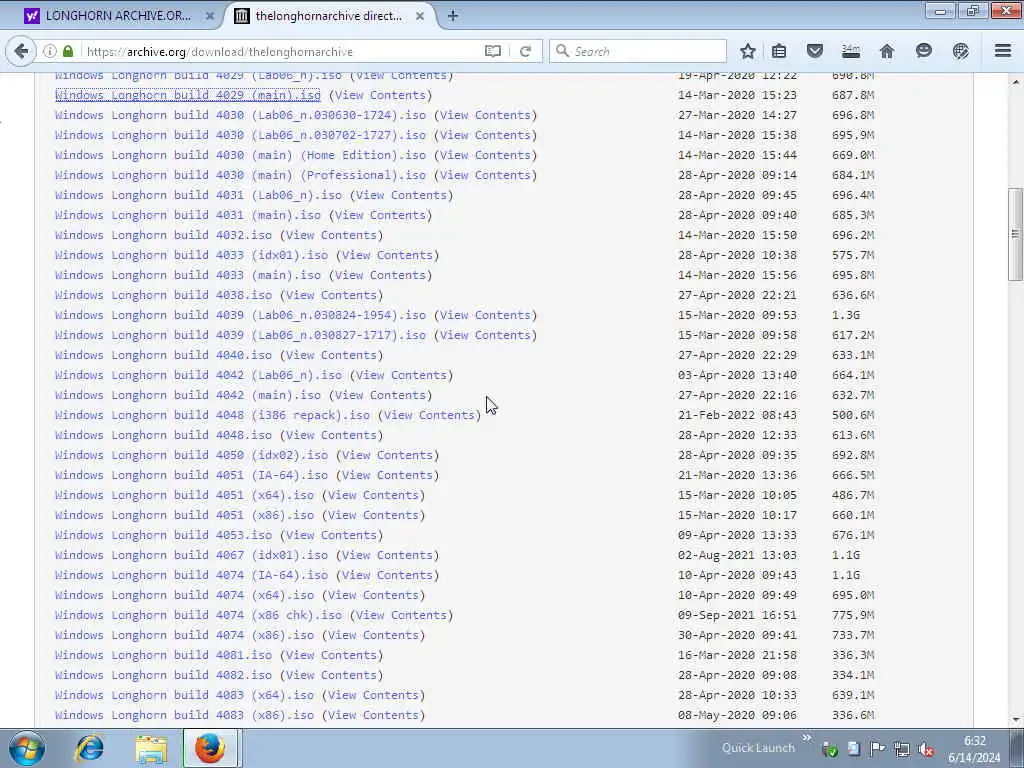Click the muted volume speaker tray icon
Viewport: 1024px width, 768px height.
point(925,750)
